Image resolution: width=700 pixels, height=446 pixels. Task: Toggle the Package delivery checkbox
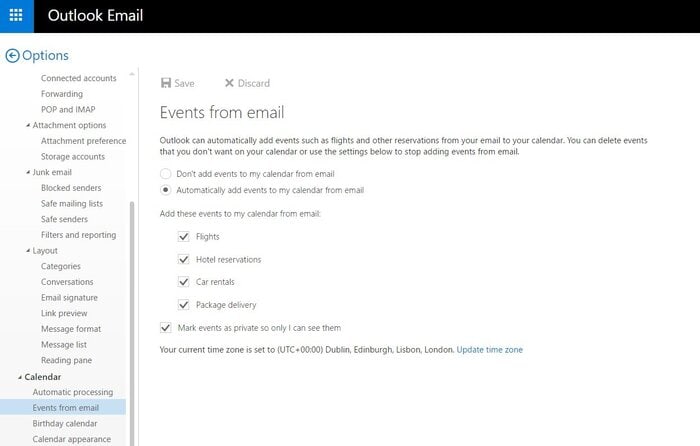coord(183,305)
